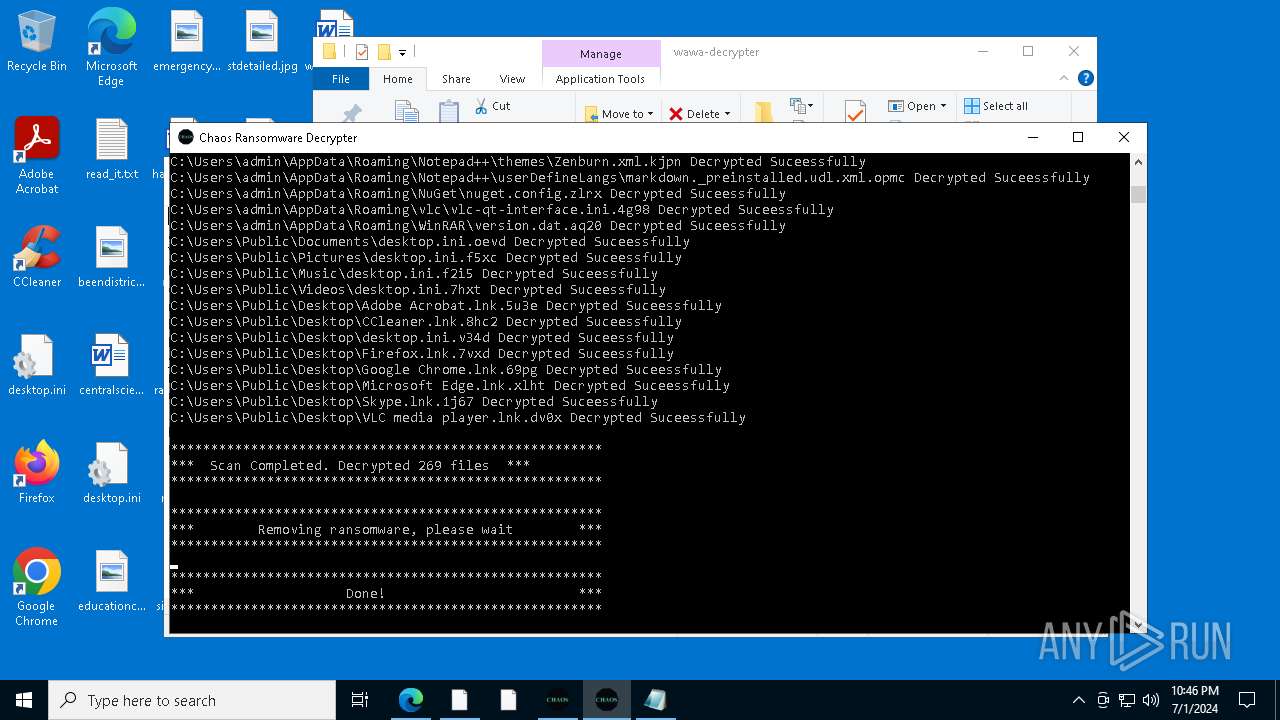The width and height of the screenshot is (1280, 720).
Task: Select the stdetailed.jpg desktop file
Action: tap(262, 42)
